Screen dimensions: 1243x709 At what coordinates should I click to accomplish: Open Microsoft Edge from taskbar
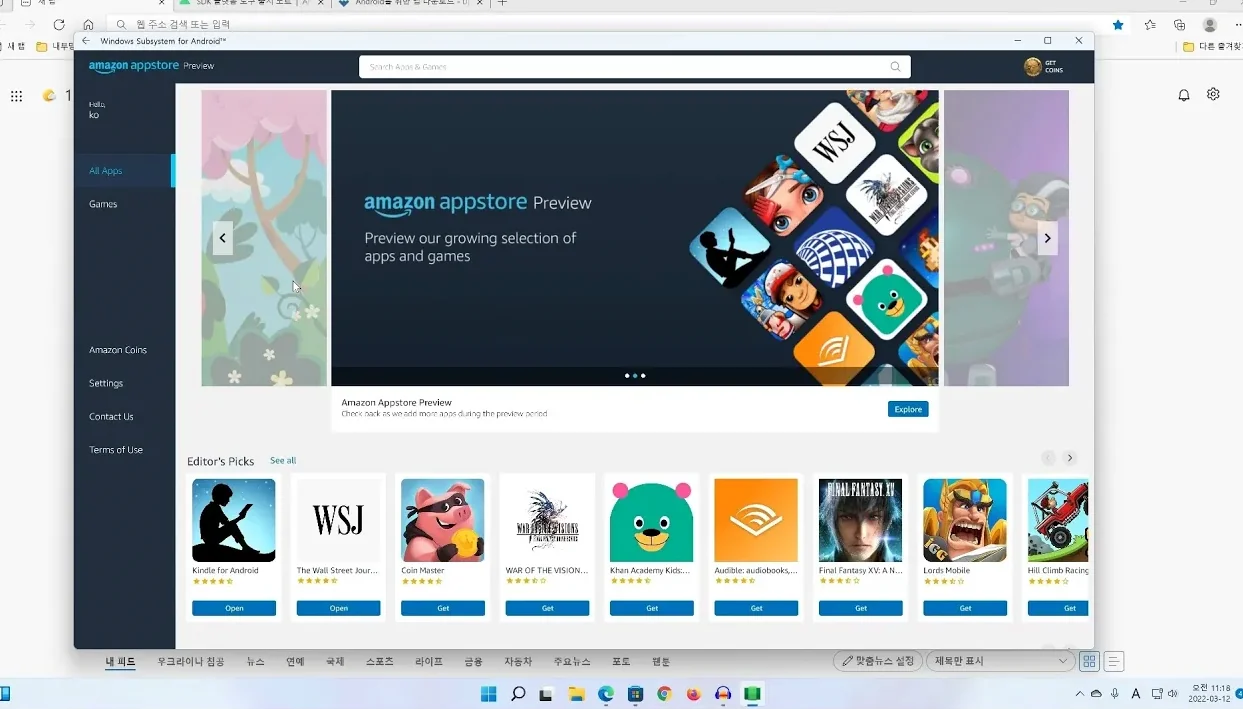pos(606,693)
